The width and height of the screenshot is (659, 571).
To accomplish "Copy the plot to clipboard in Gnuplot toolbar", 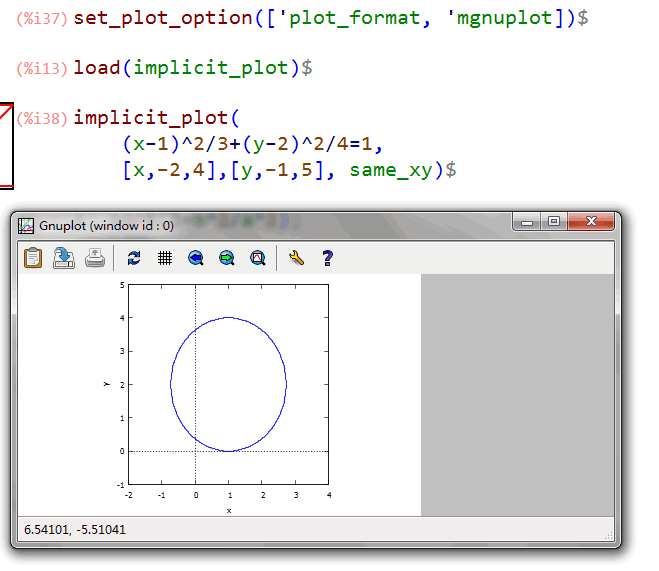I will [33, 258].
